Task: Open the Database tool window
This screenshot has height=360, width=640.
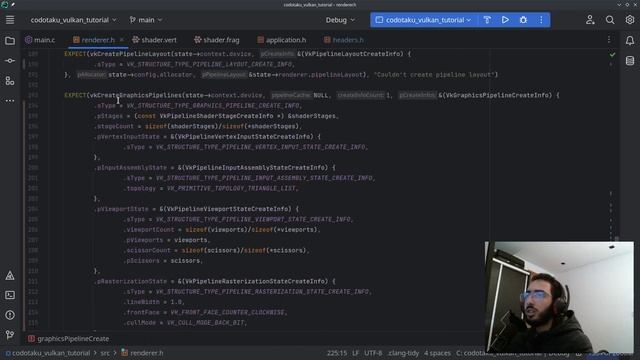Action: point(630,61)
